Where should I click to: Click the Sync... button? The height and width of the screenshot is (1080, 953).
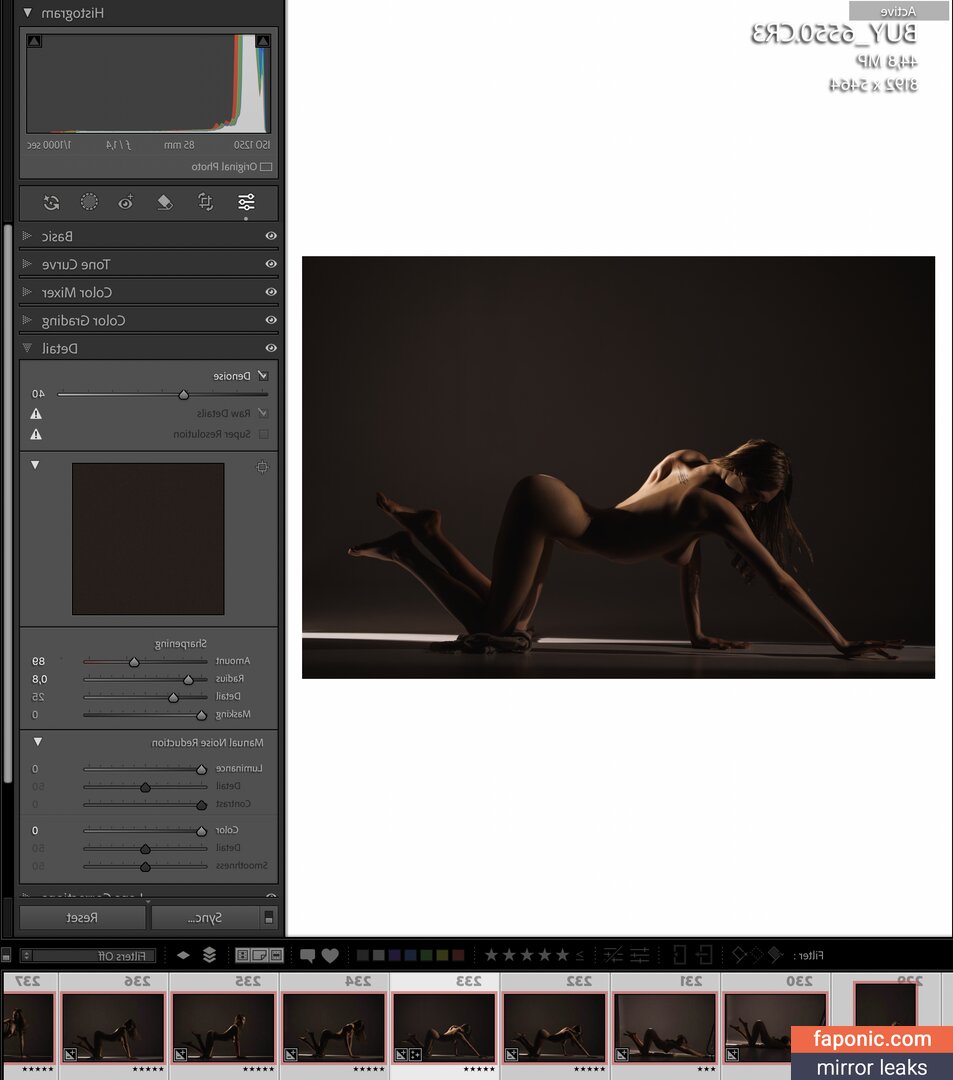point(205,917)
